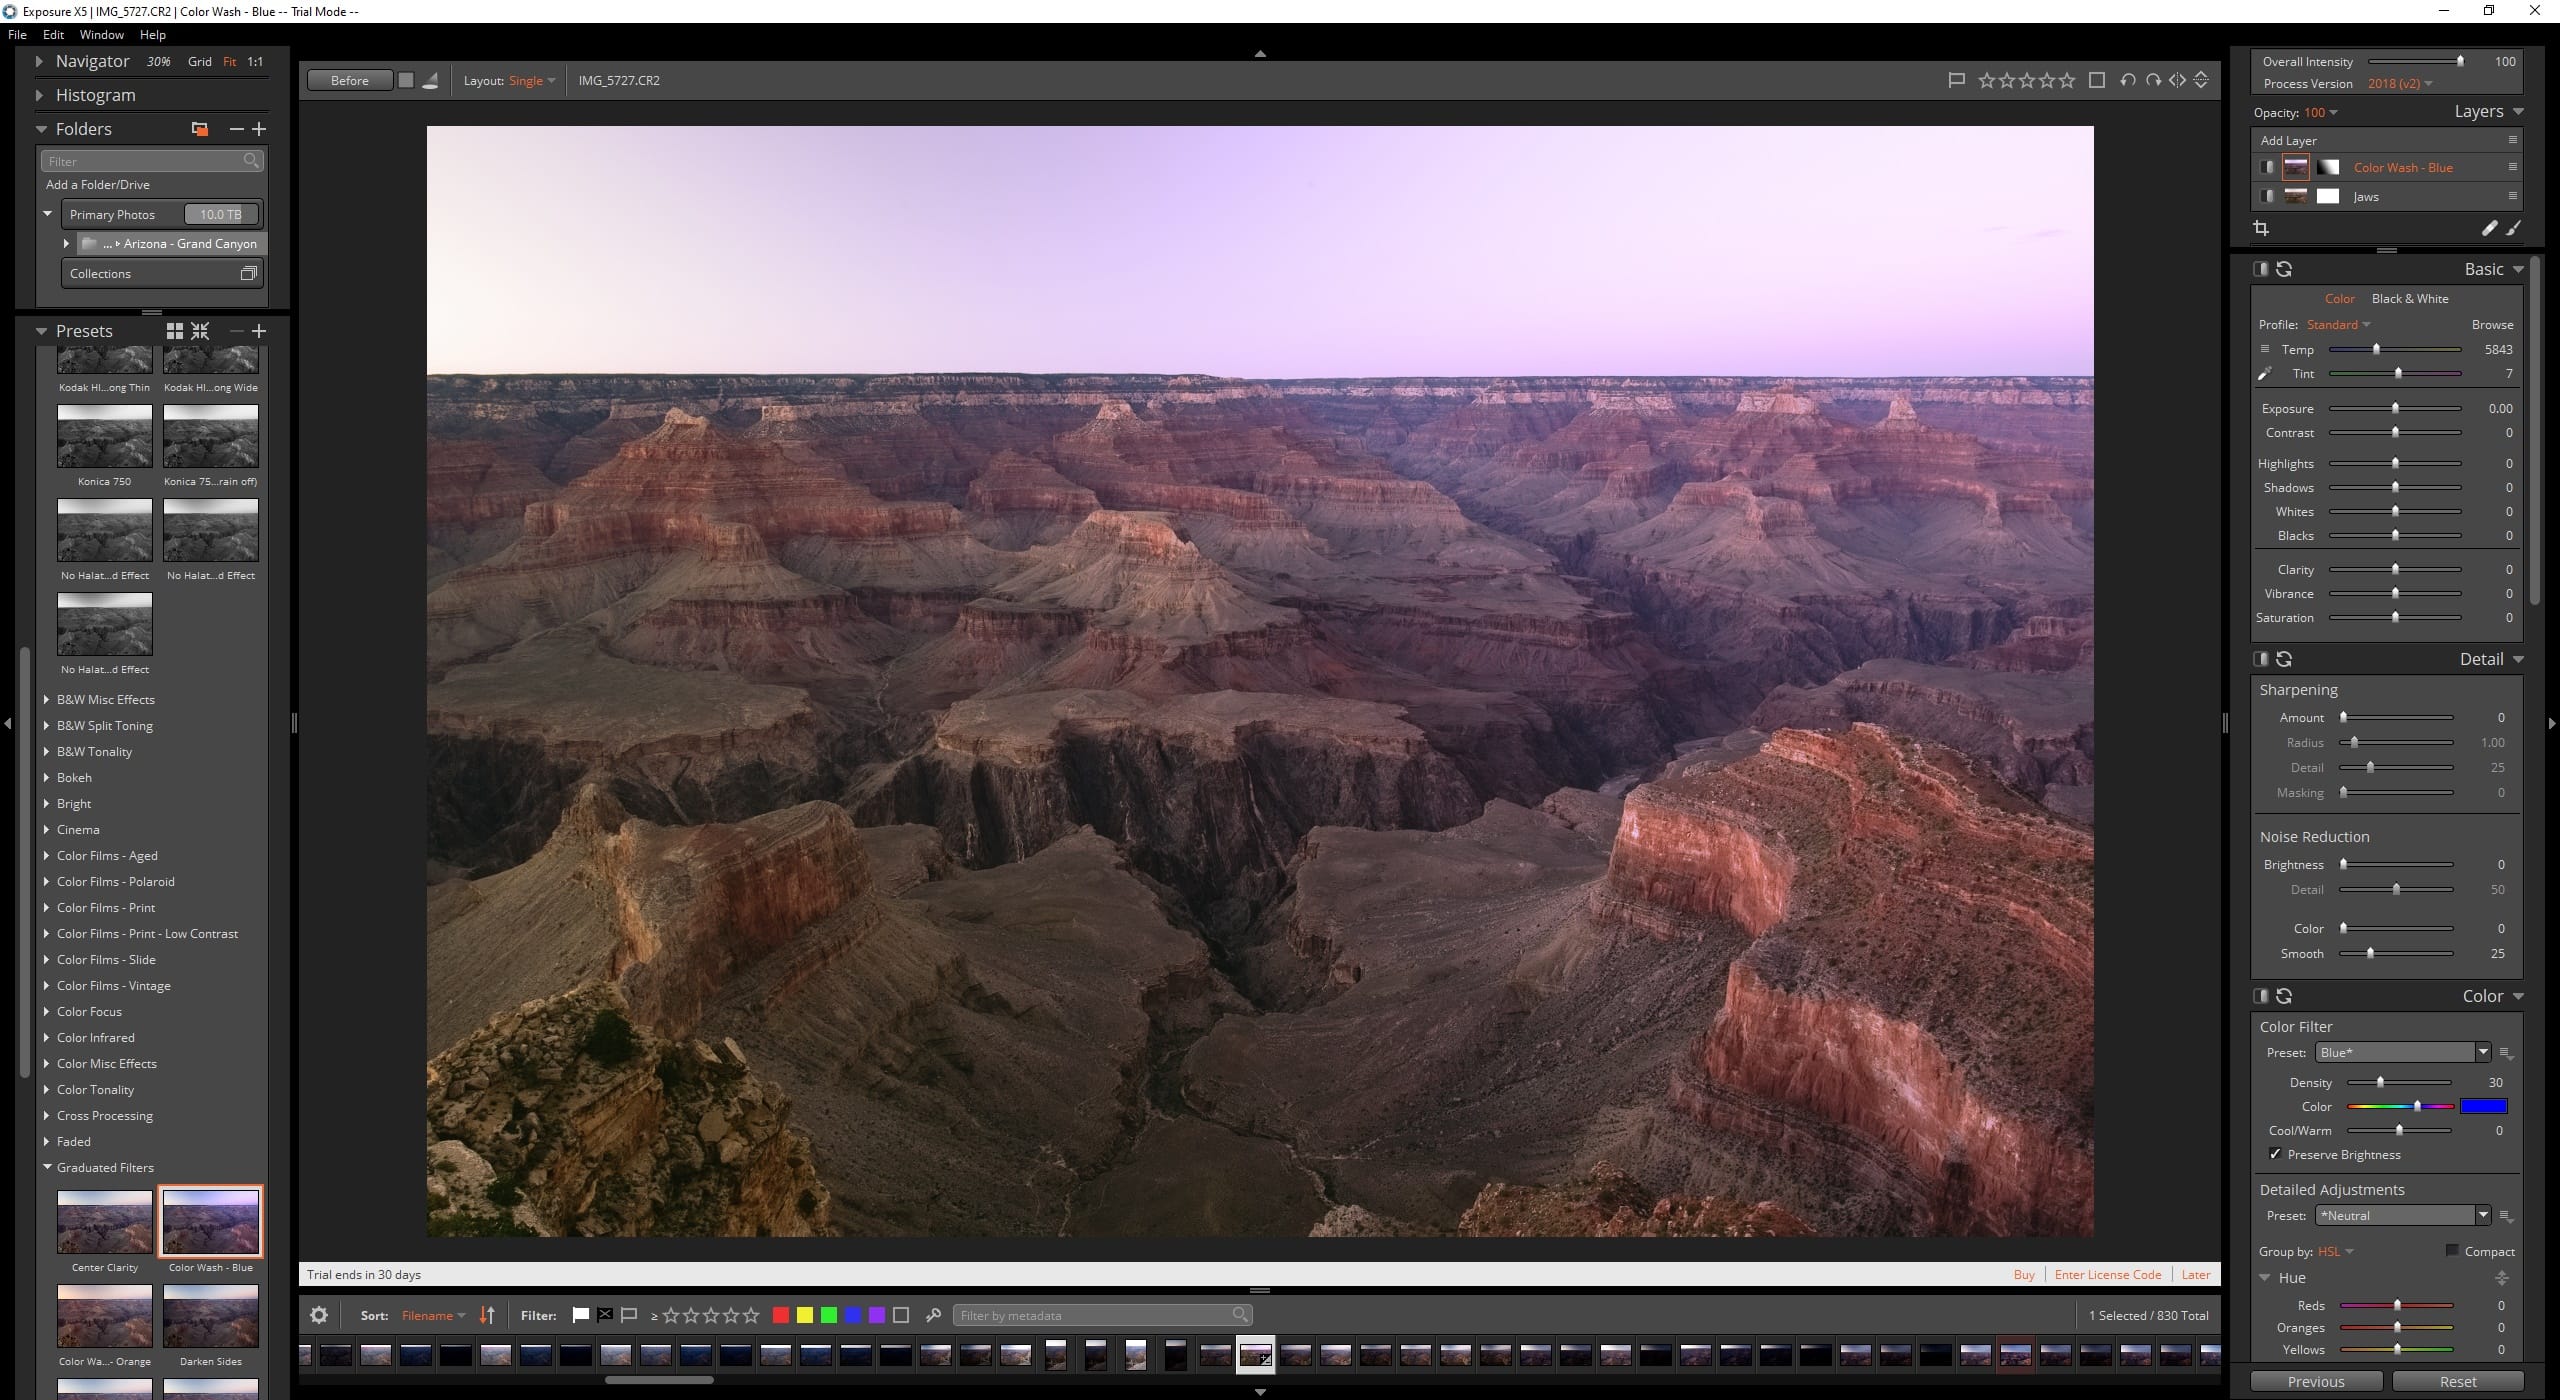Flip the image vertically

2201,80
